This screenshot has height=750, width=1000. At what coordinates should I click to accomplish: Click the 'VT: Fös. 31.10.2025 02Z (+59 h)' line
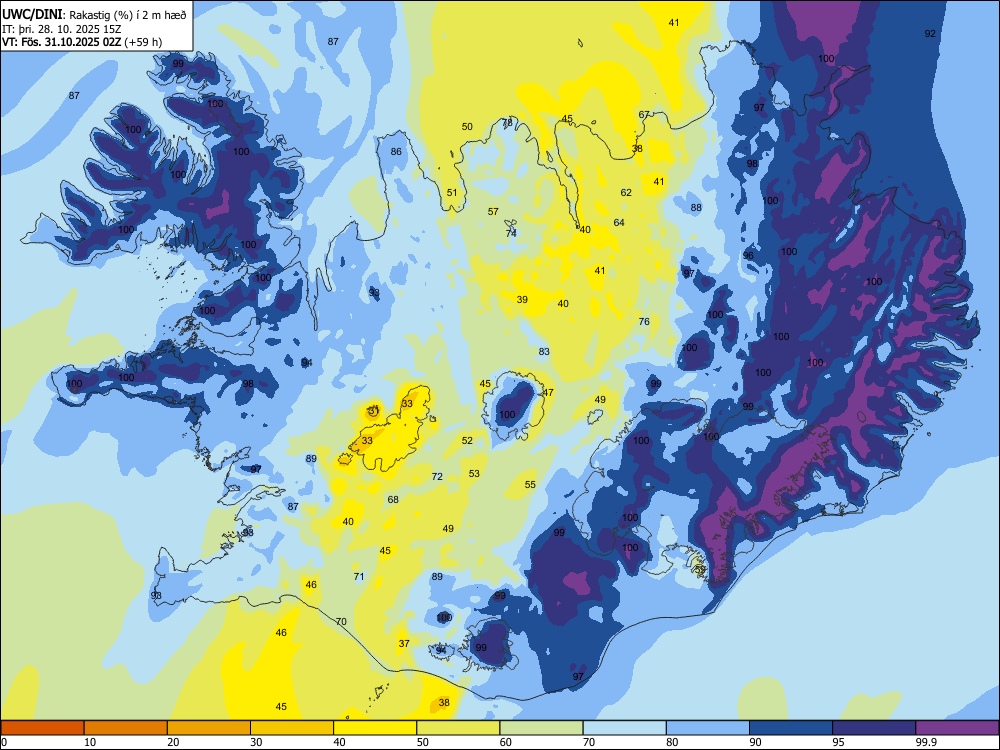(x=82, y=42)
